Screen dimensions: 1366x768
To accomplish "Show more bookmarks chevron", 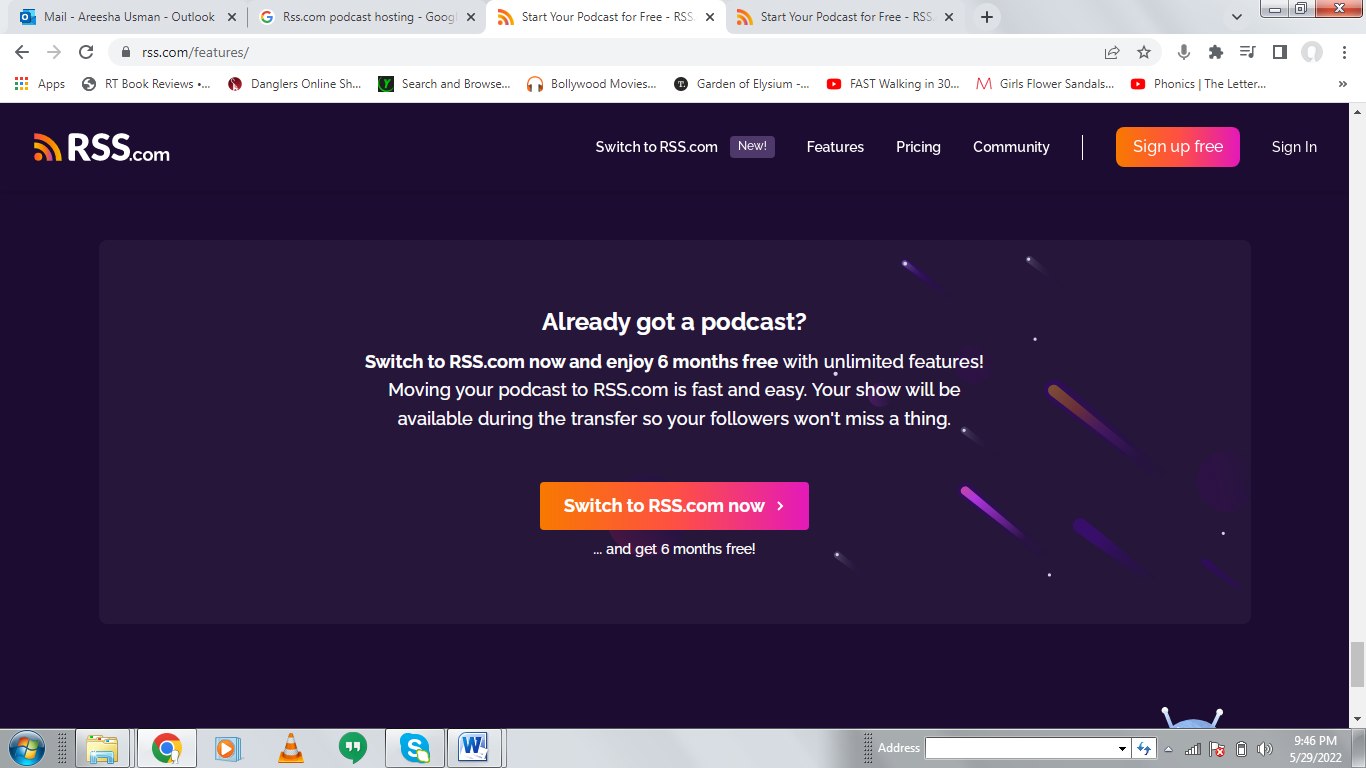I will 1342,84.
